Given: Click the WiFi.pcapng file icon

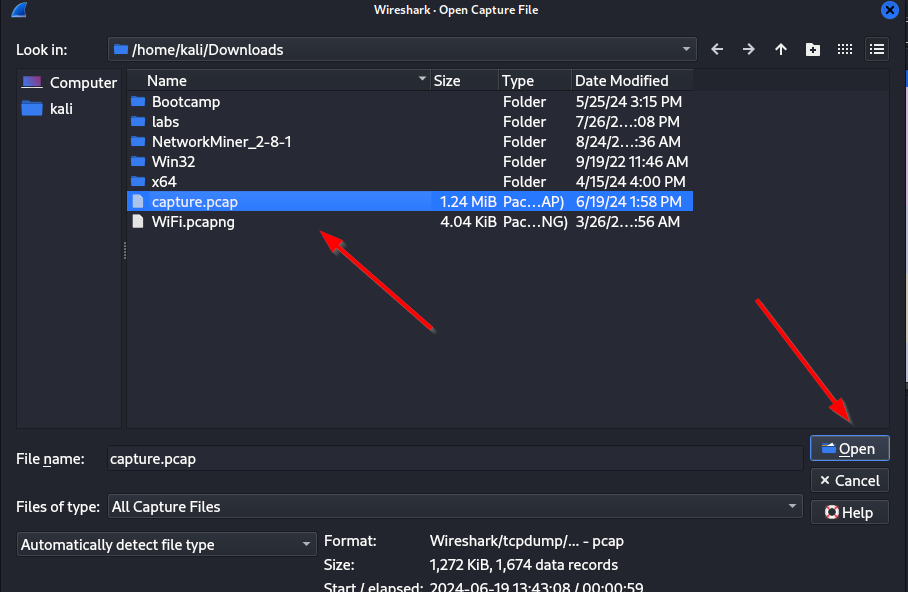Looking at the screenshot, I should pos(138,222).
